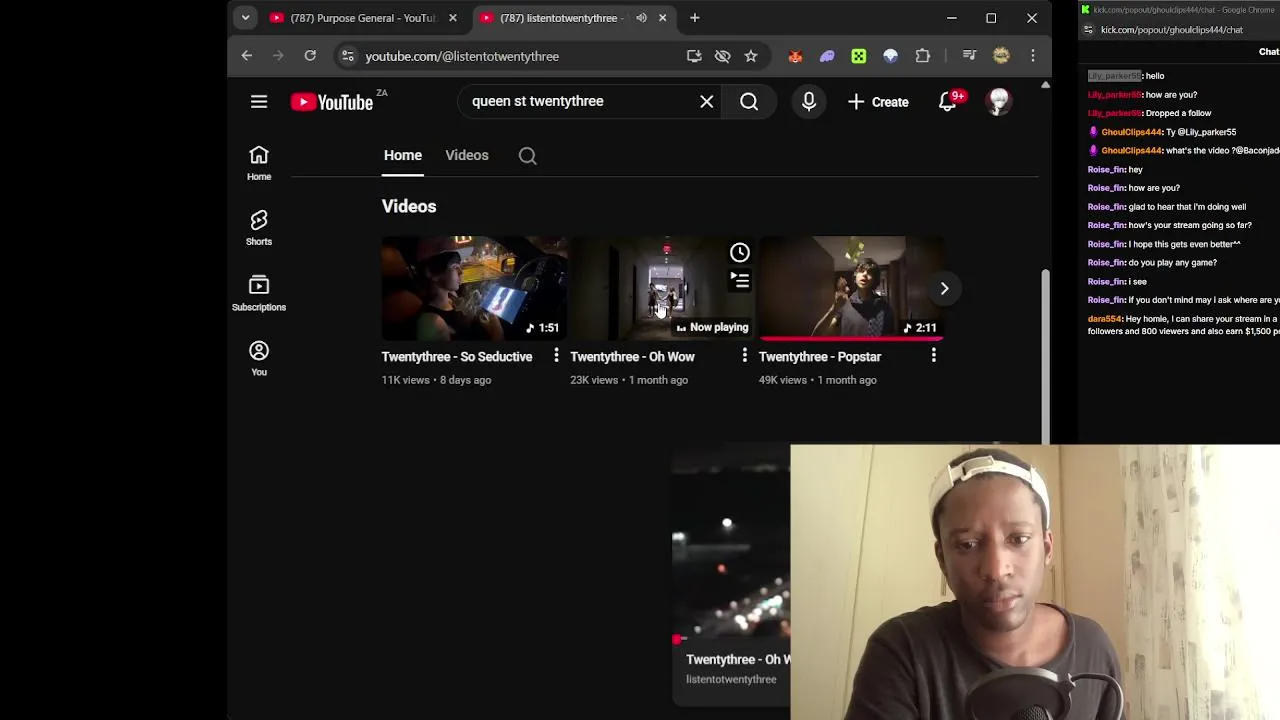Expand the tab search dropdown arrow
The height and width of the screenshot is (720, 1280).
click(x=245, y=18)
